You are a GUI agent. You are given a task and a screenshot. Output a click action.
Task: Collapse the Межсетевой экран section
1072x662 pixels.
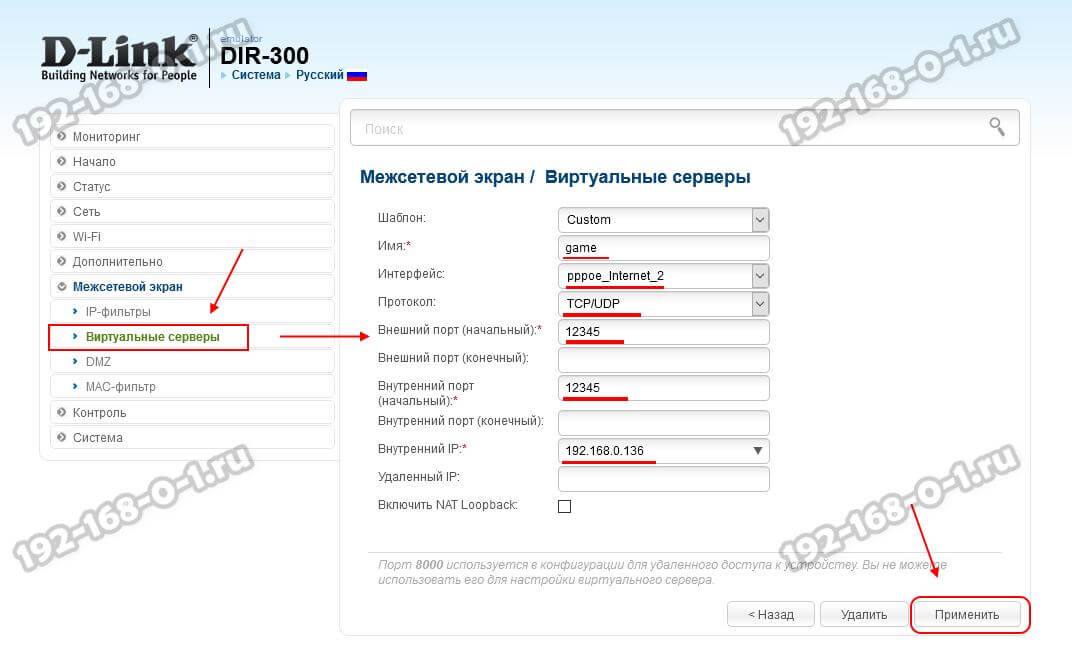click(x=192, y=287)
